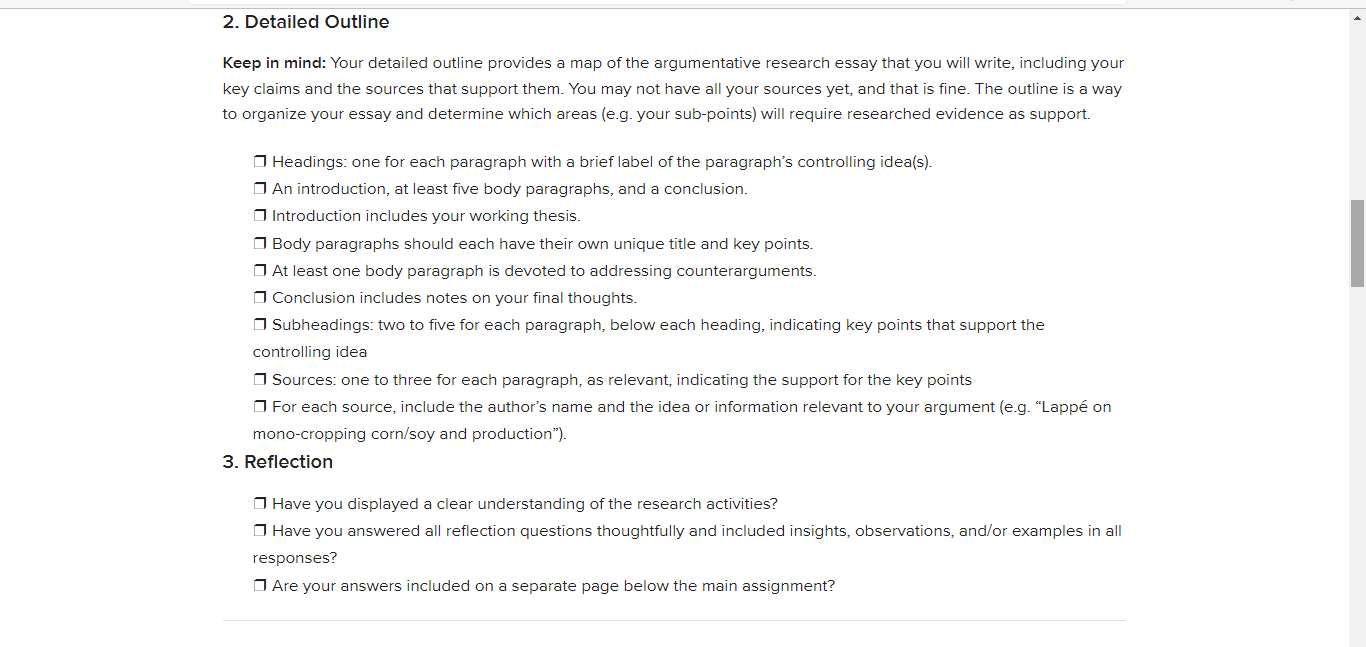Mark the box for working thesis item
This screenshot has width=1366, height=647.
pyautogui.click(x=260, y=216)
